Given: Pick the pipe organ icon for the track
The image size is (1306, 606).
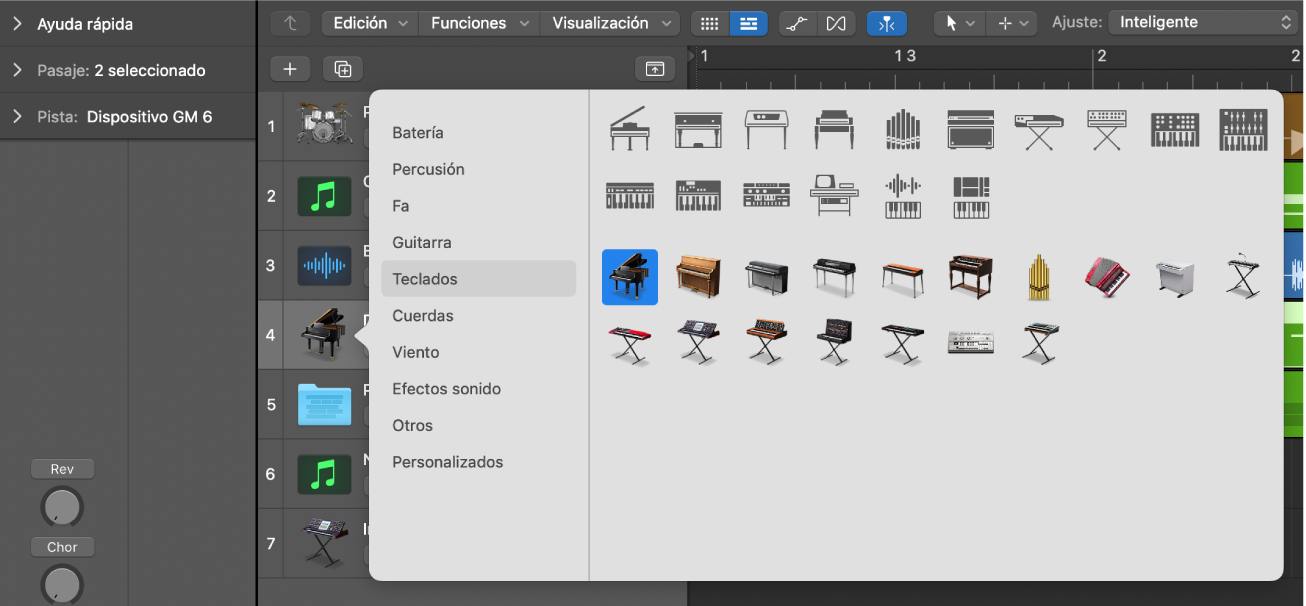Looking at the screenshot, I should pyautogui.click(x=1039, y=277).
